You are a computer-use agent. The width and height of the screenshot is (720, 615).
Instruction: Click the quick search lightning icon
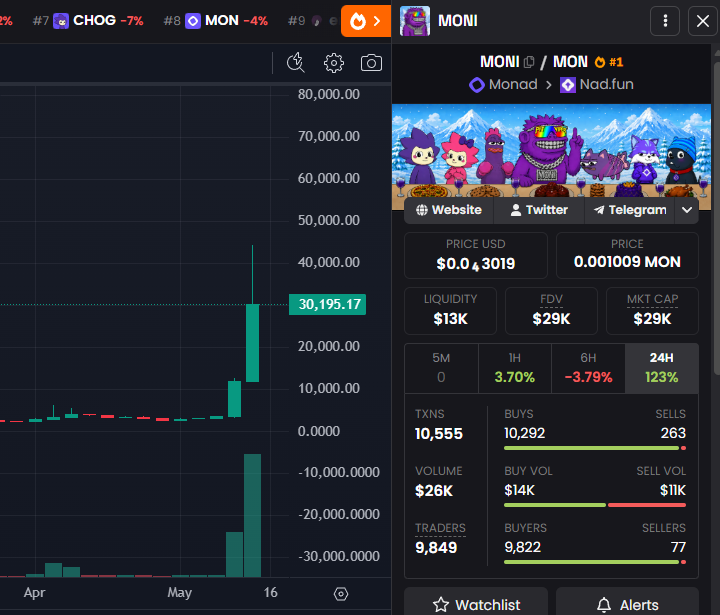click(296, 63)
